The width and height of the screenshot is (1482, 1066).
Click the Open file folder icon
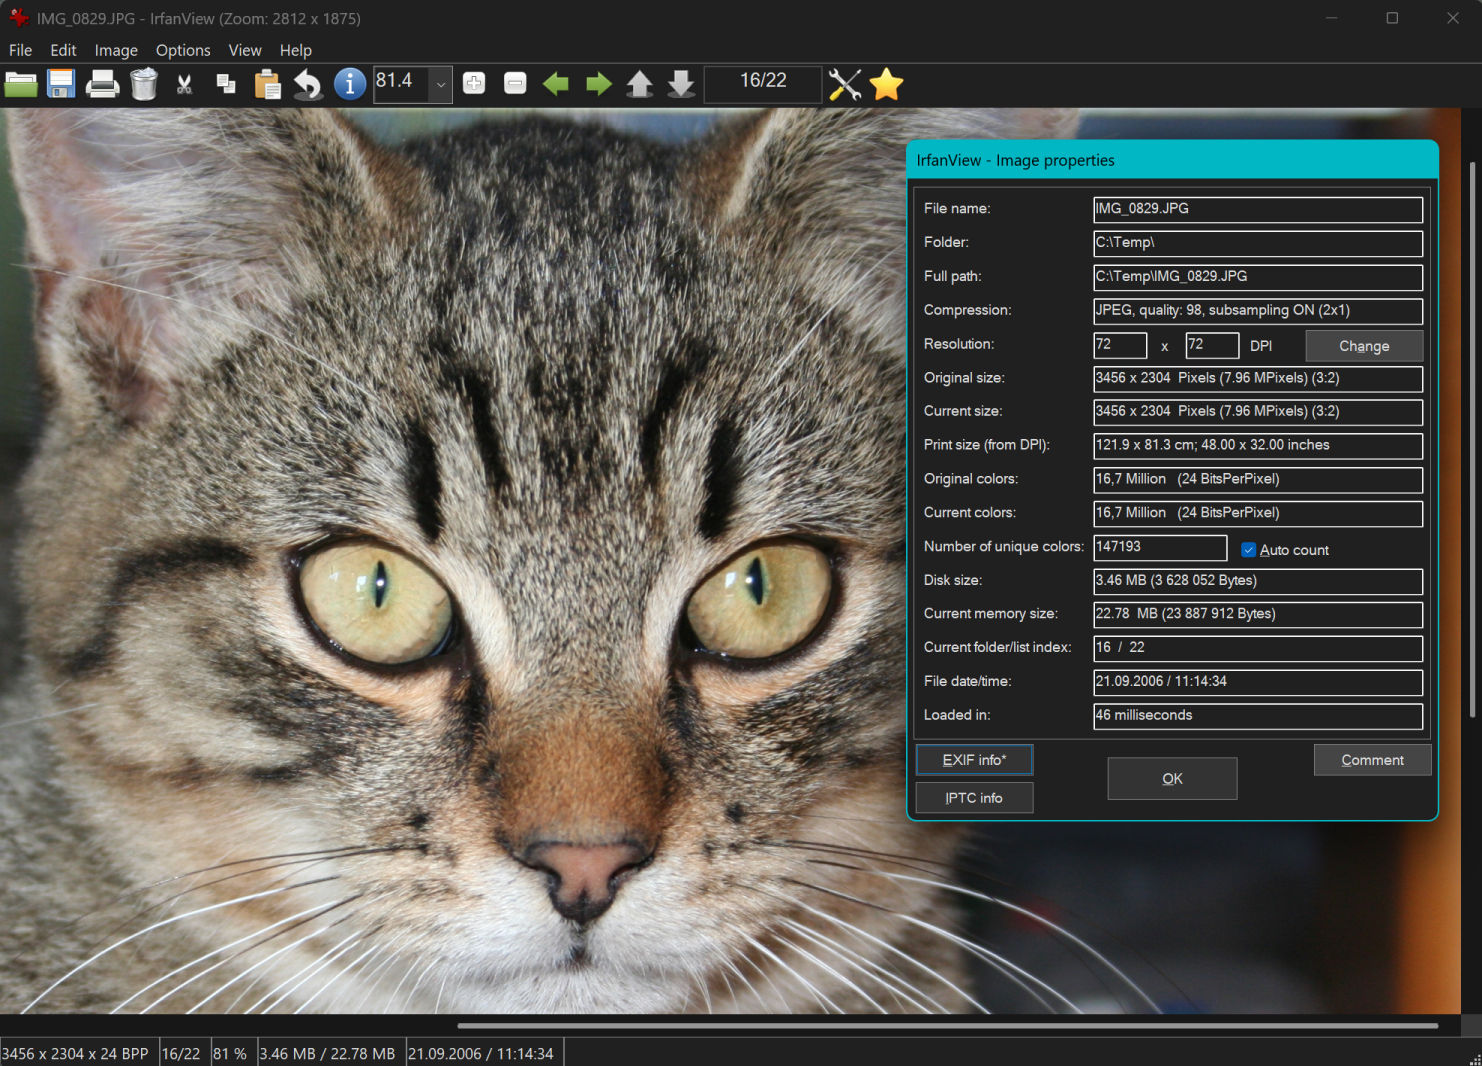click(21, 85)
